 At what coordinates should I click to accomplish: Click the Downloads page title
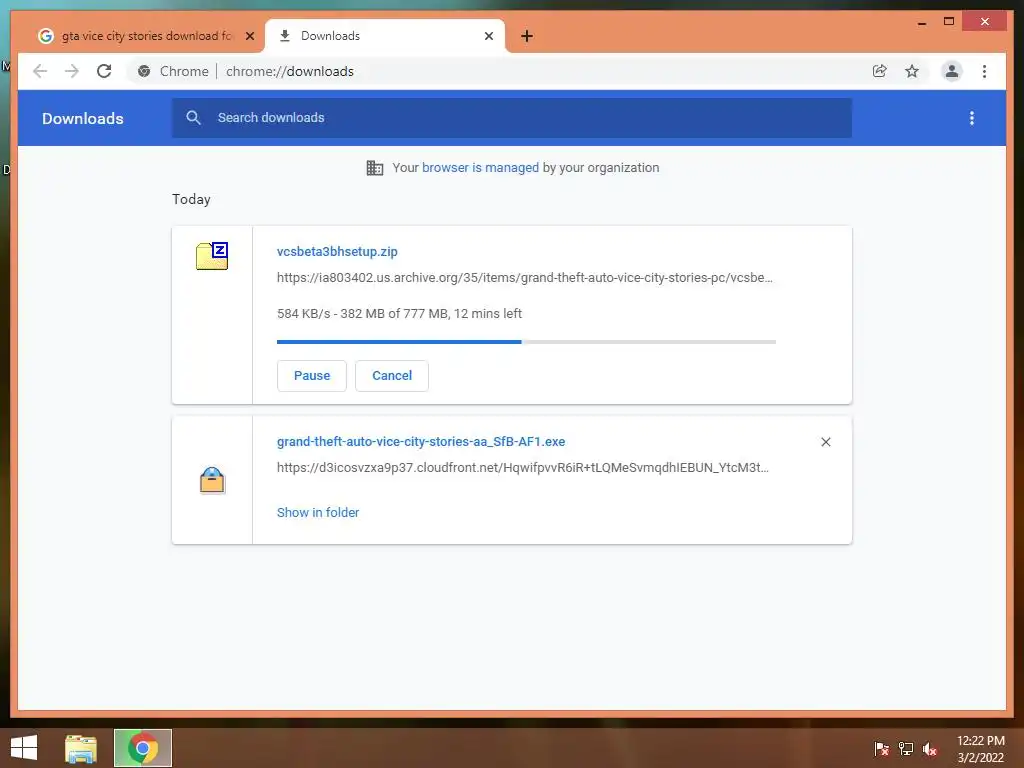pos(83,118)
